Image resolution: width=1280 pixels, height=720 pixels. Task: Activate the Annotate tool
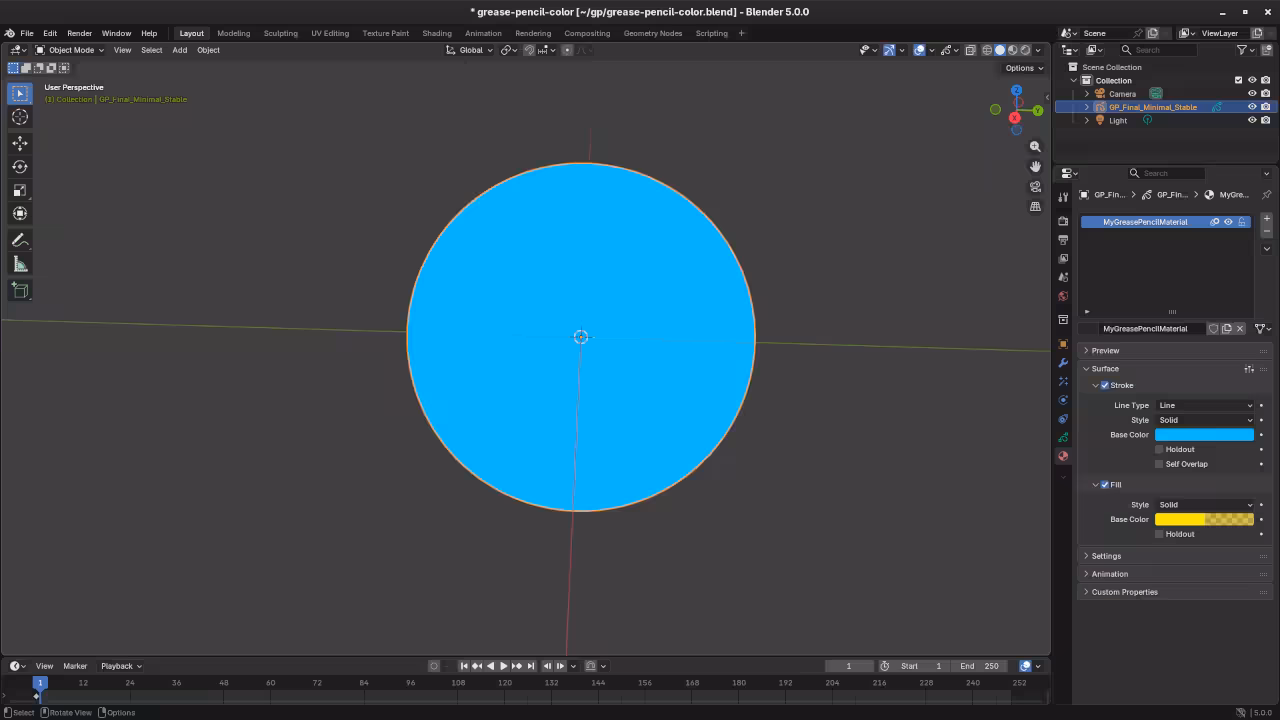point(20,240)
